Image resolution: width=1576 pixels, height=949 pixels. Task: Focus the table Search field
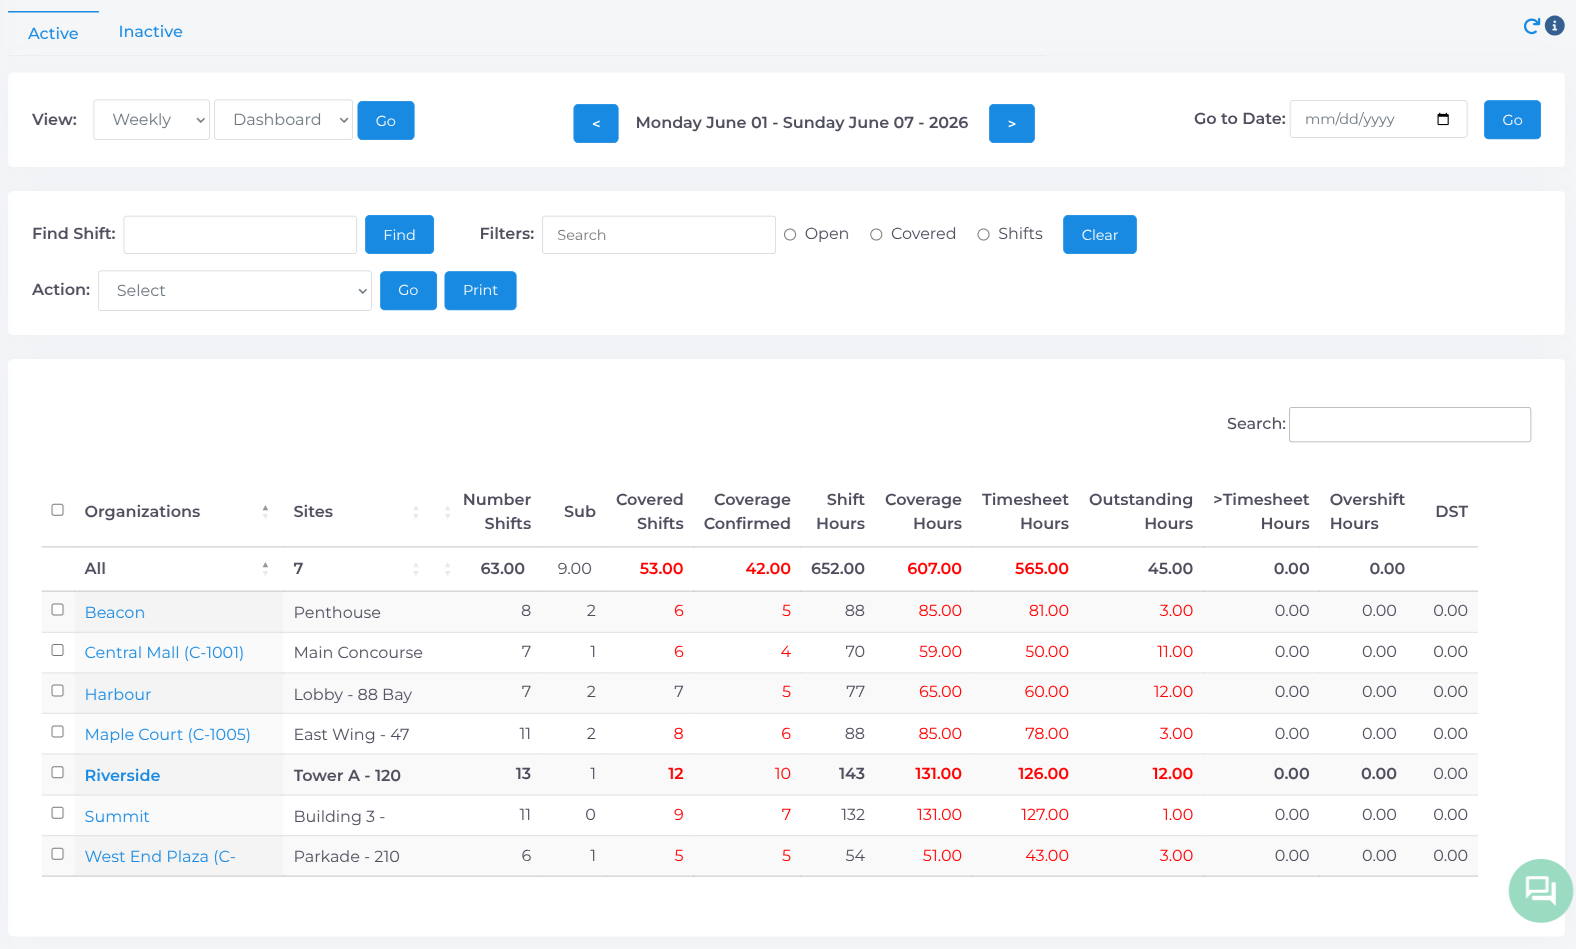[x=1410, y=424]
